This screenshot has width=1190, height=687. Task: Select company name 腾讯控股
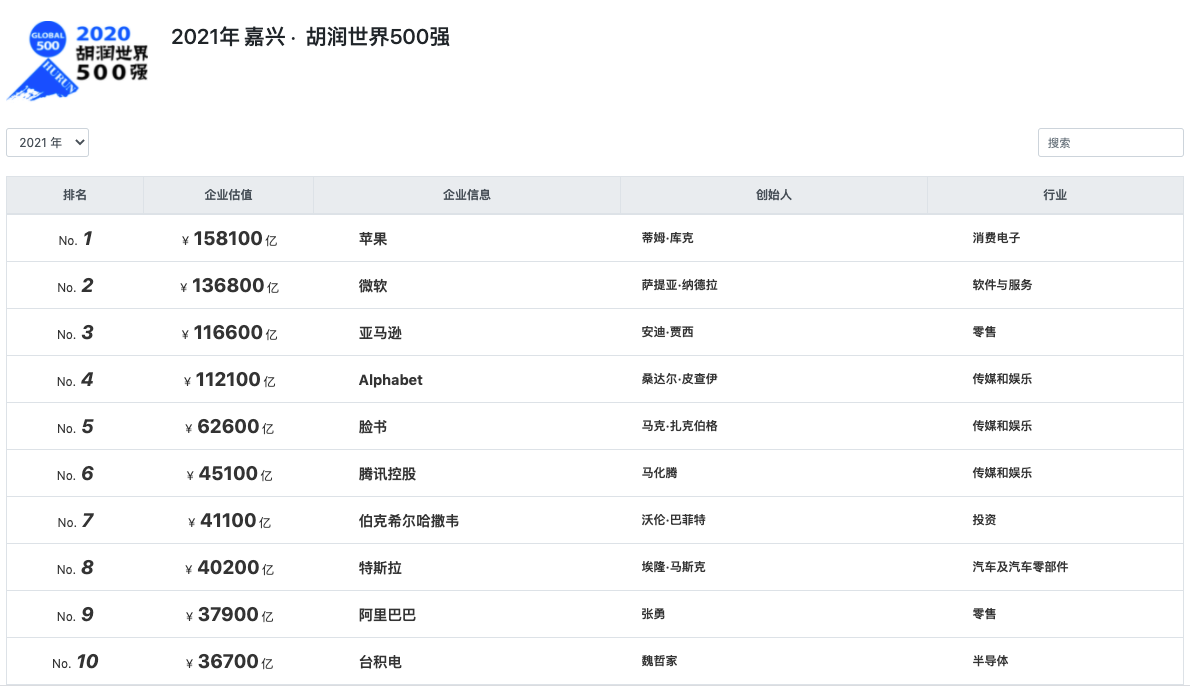(x=387, y=474)
